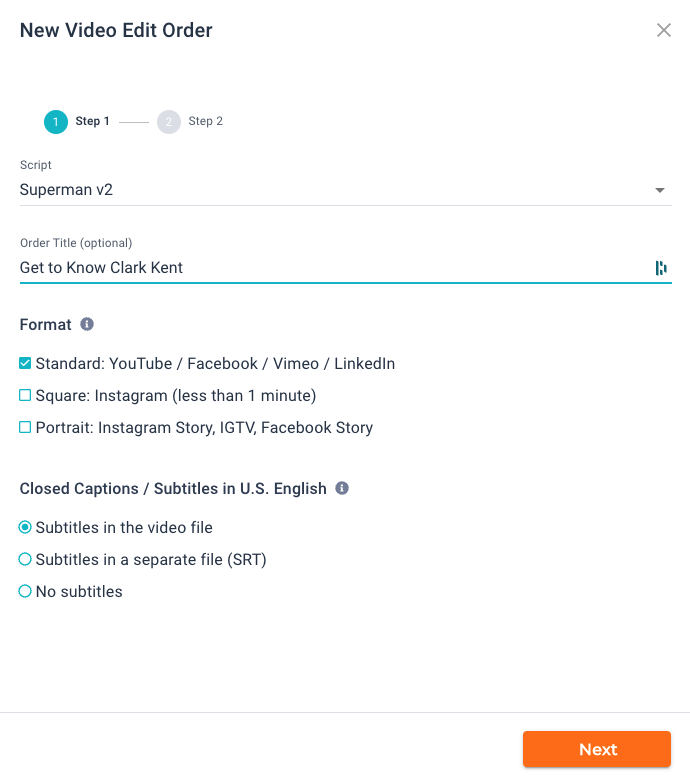Enable Portrait Instagram Story format
Viewport: 690px width, 781px height.
pos(25,427)
